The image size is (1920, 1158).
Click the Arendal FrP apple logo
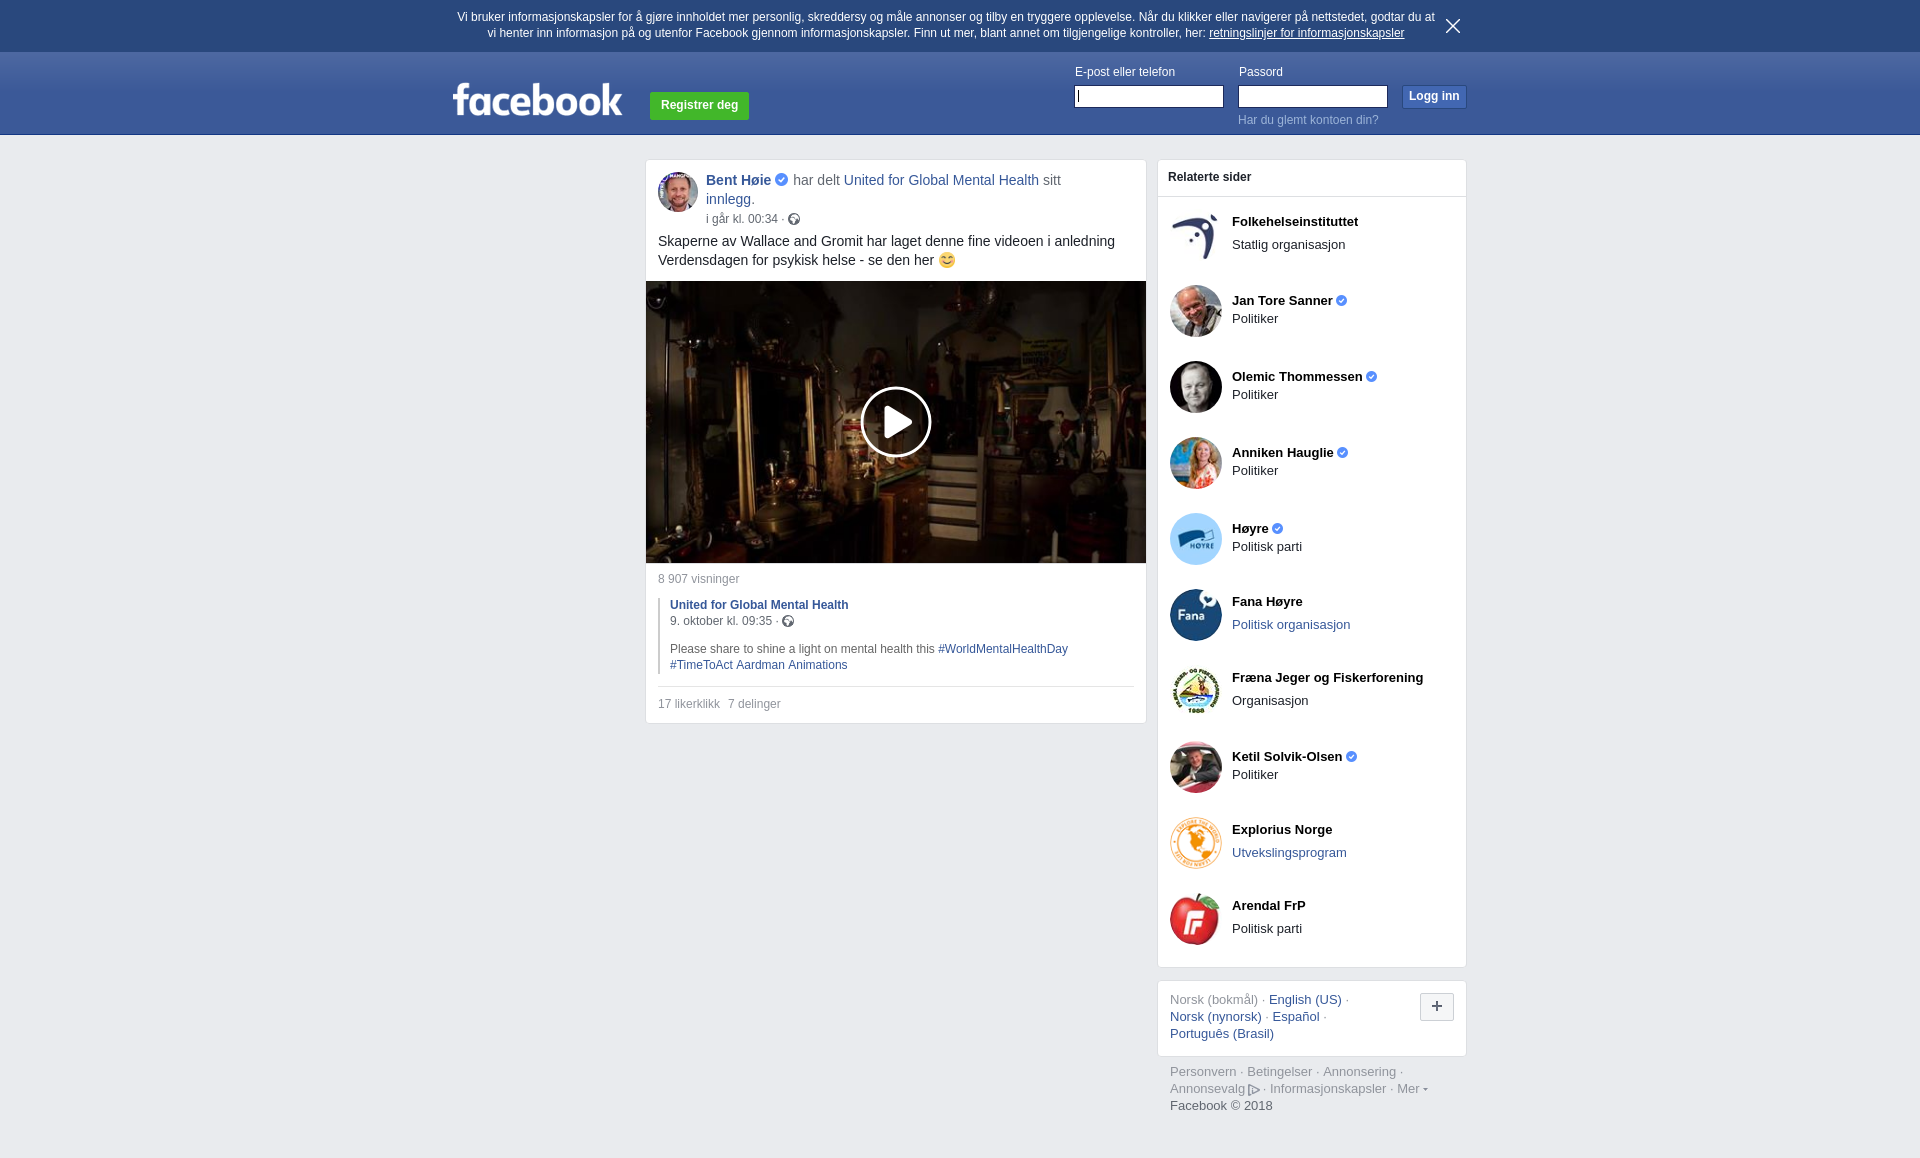pyautogui.click(x=1196, y=919)
